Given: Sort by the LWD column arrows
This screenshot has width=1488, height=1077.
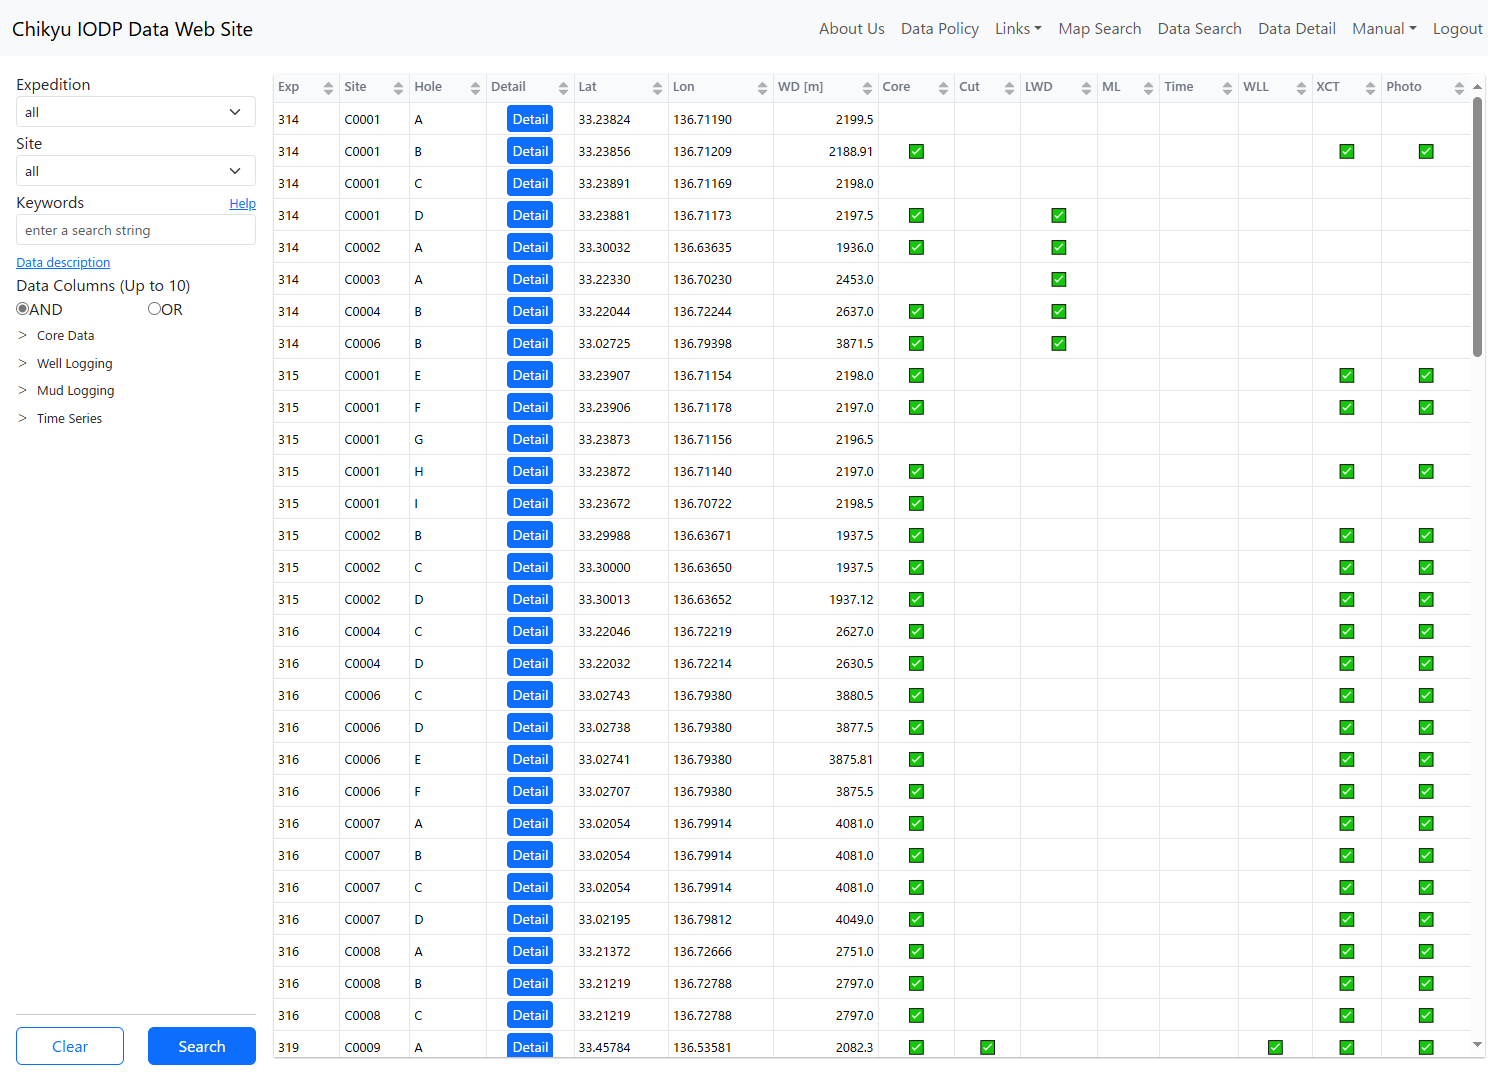Looking at the screenshot, I should 1086,88.
